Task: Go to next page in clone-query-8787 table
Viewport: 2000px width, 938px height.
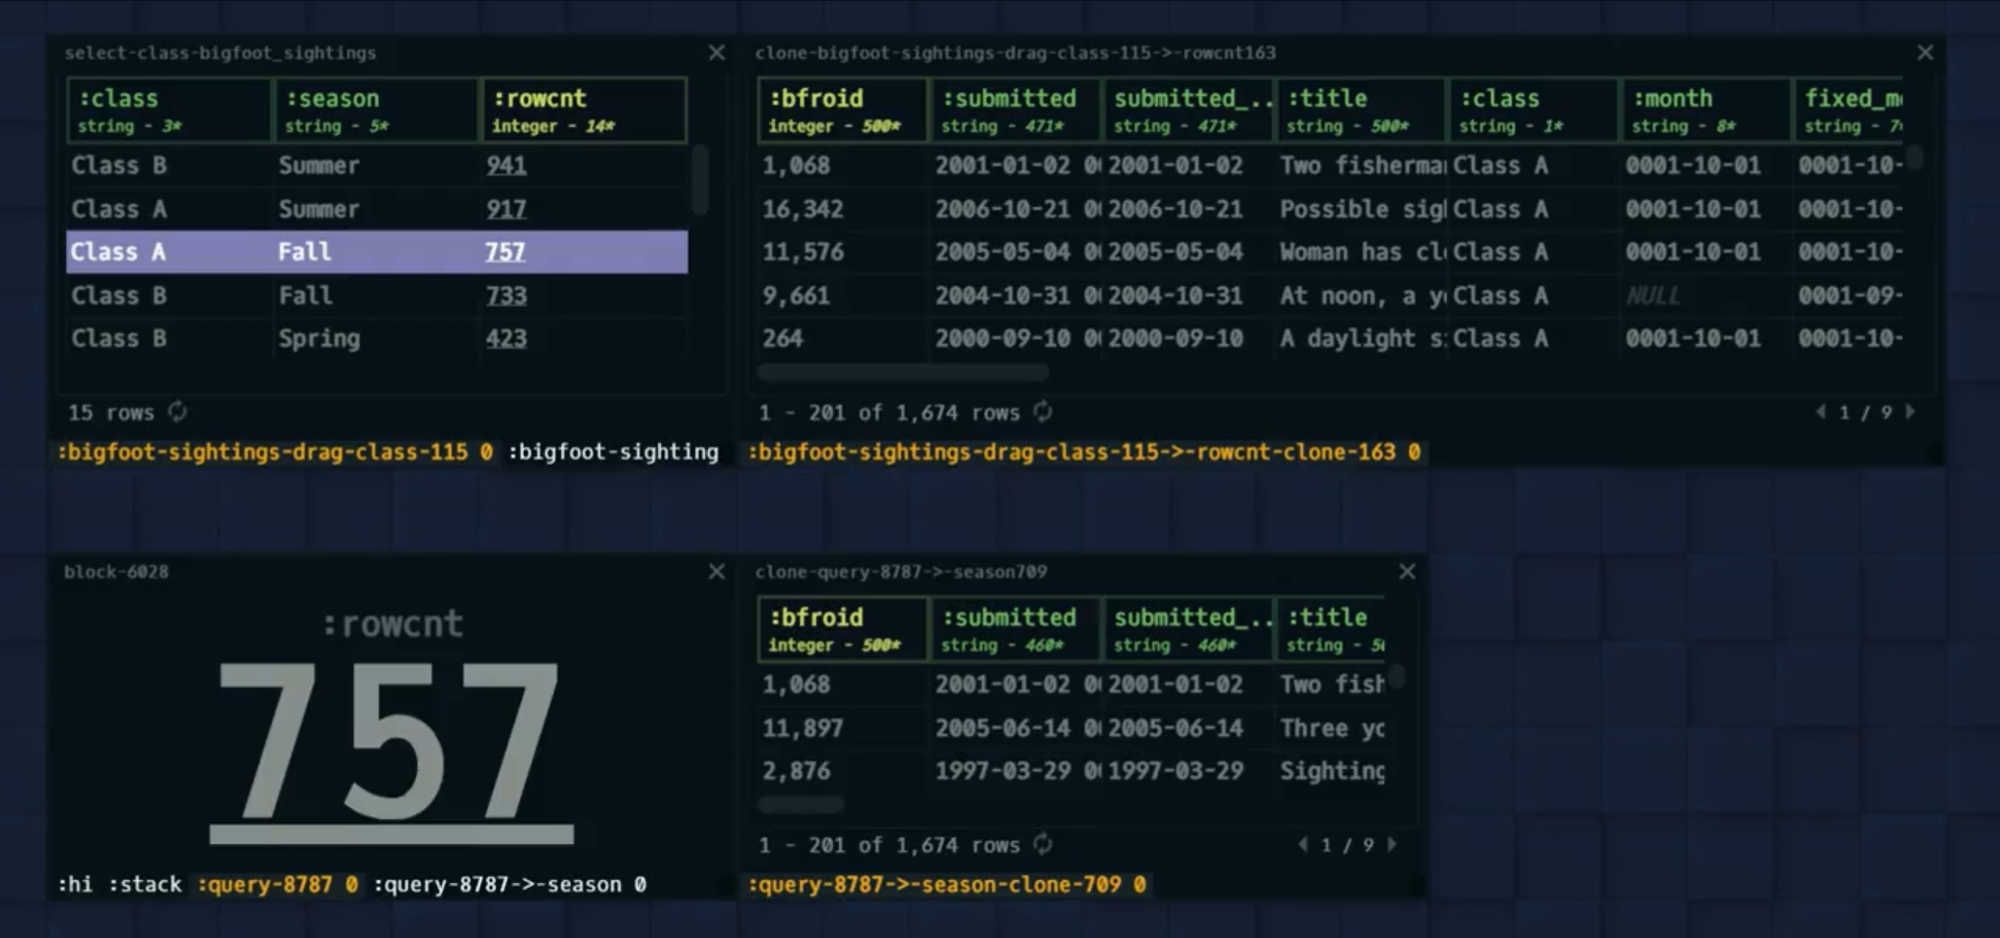Action: (1392, 845)
